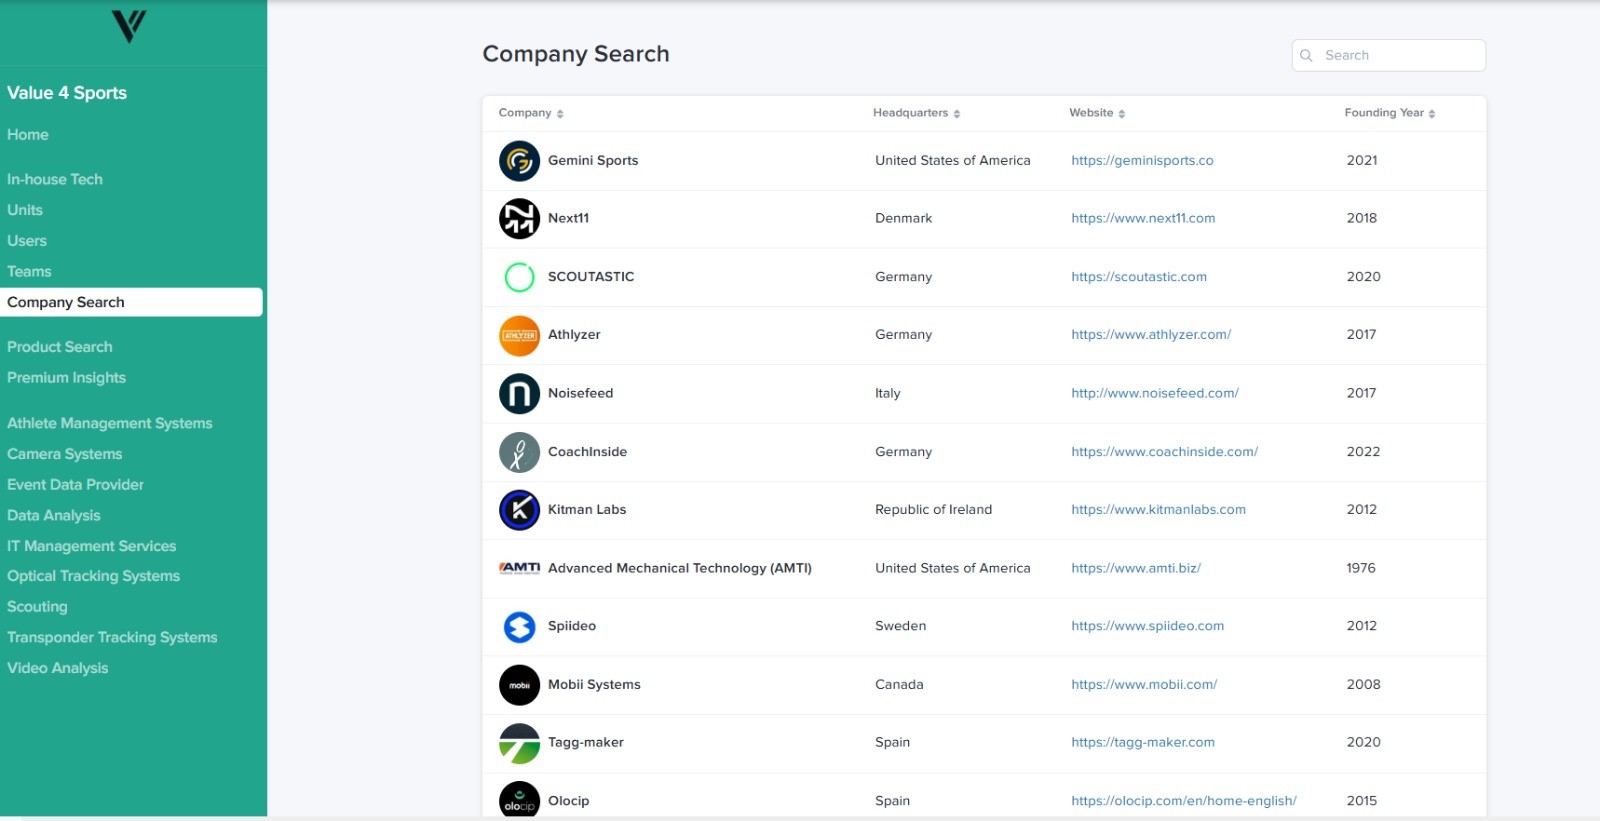This screenshot has height=821, width=1600.
Task: Click the SCOUTASTIC green circle logo
Action: coord(519,277)
